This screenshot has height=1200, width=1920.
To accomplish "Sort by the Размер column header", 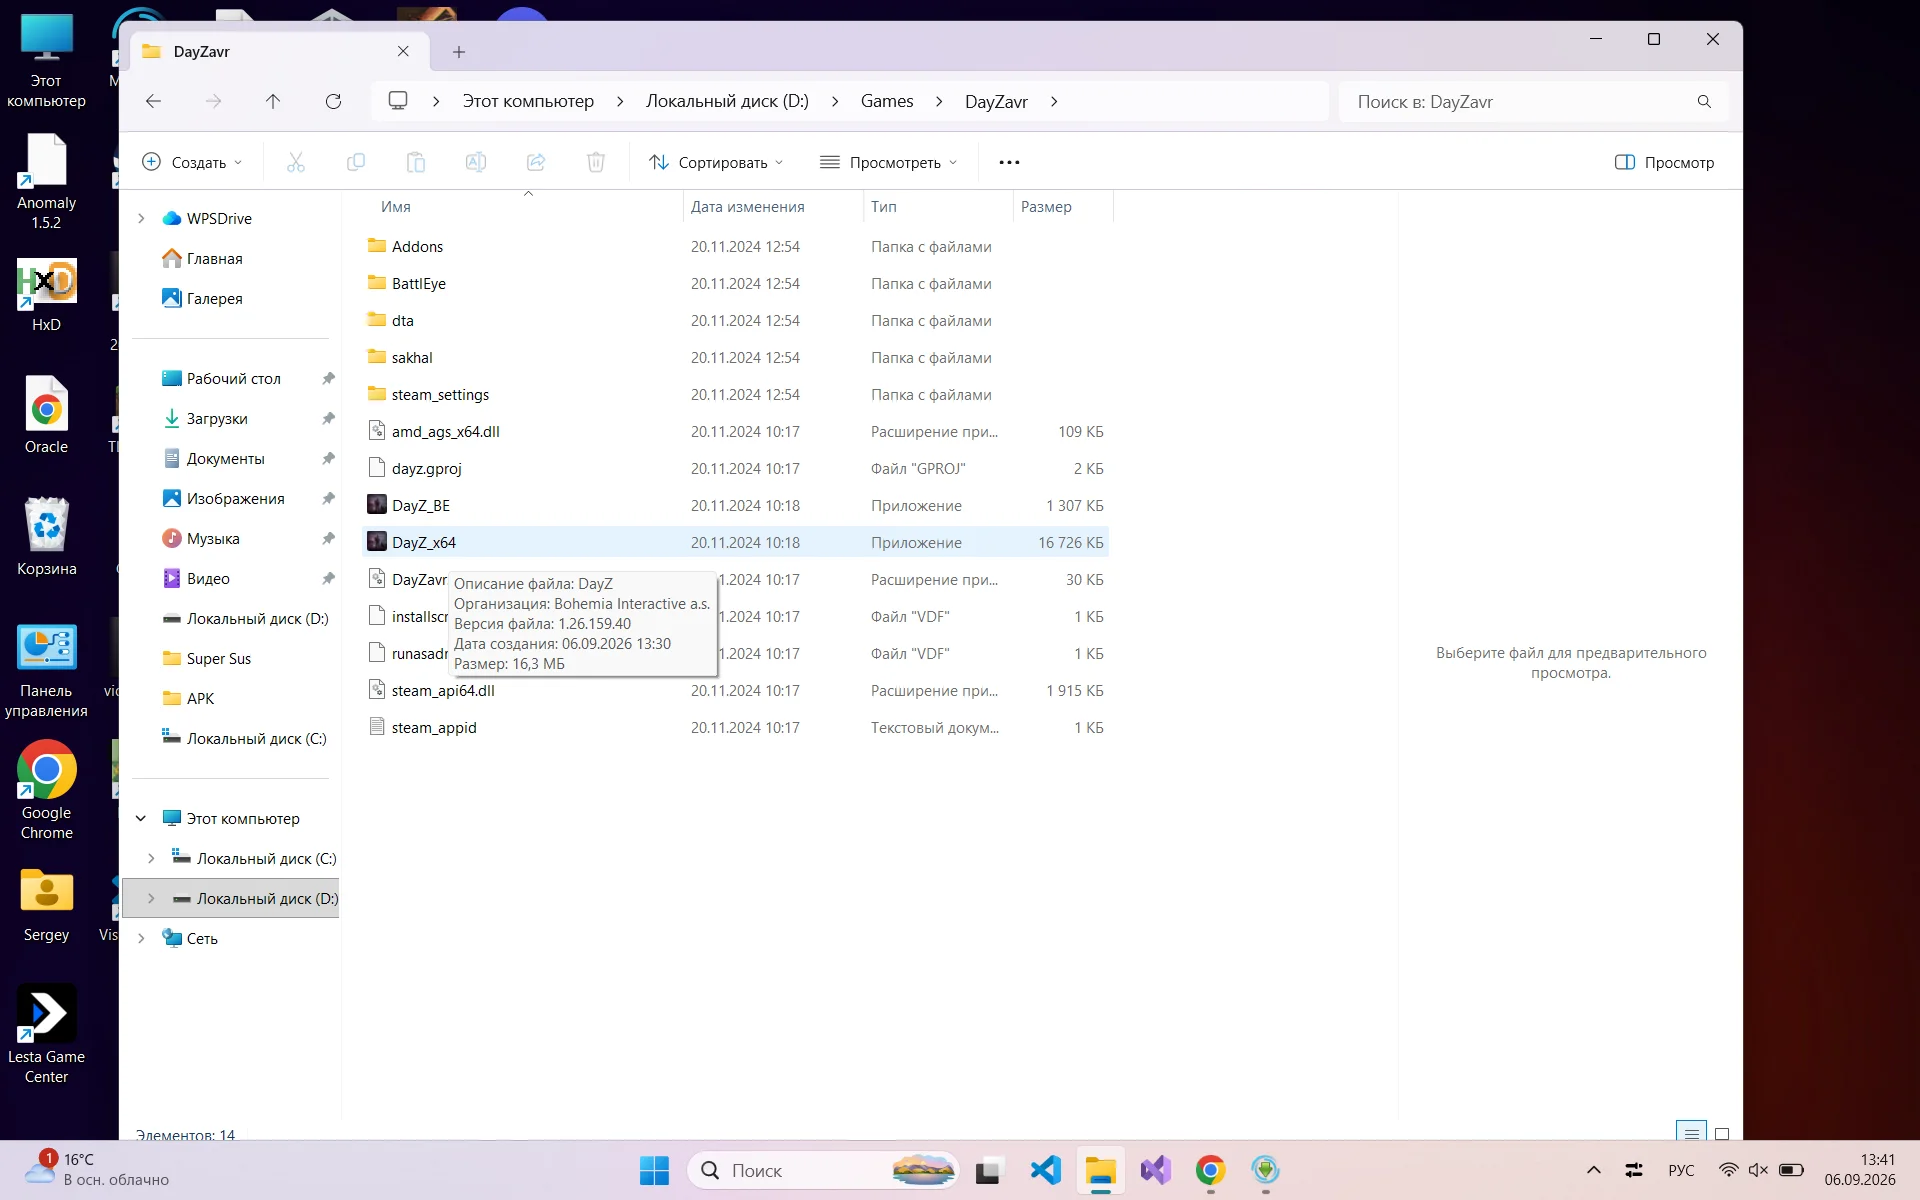I will pyautogui.click(x=1062, y=206).
